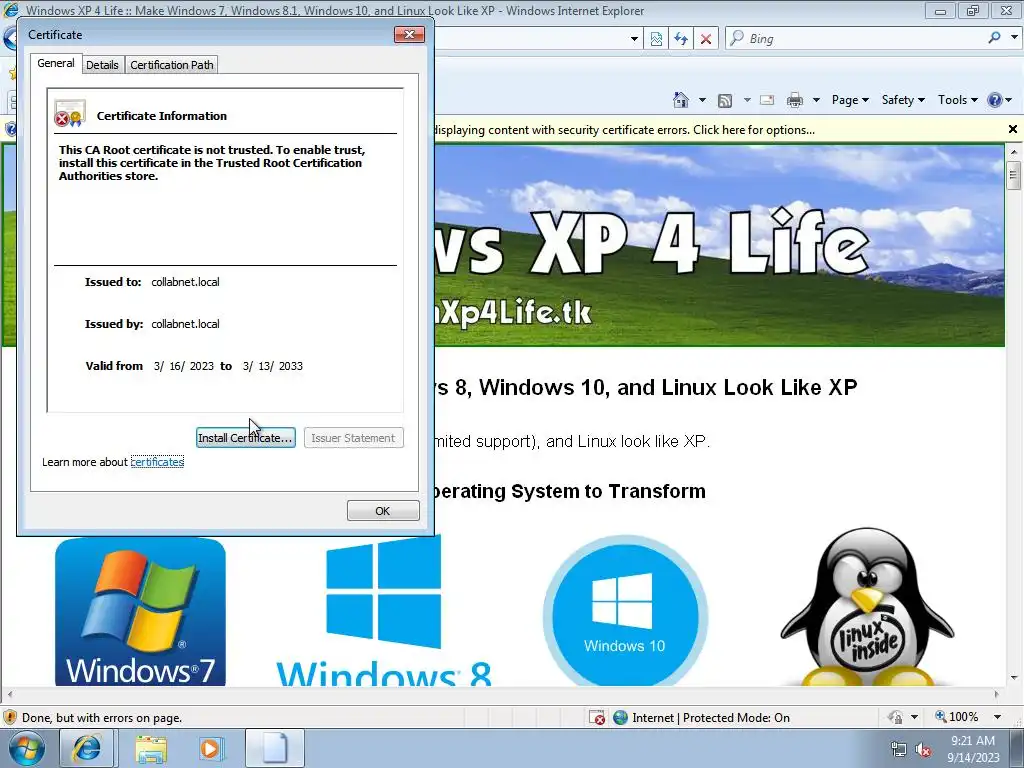Open the Tools menu
Image resolution: width=1024 pixels, height=768 pixels.
957,100
